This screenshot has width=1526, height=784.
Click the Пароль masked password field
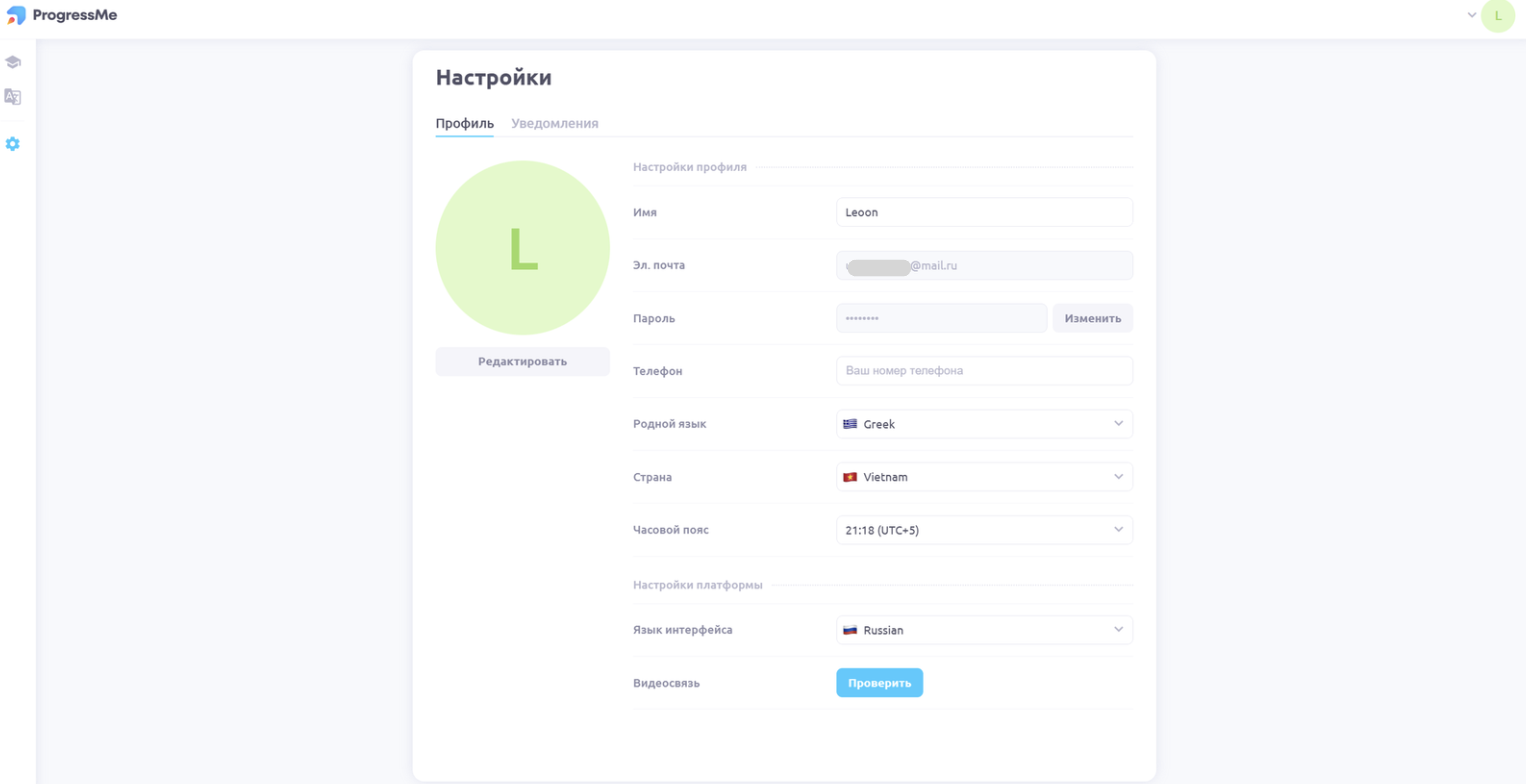click(941, 318)
